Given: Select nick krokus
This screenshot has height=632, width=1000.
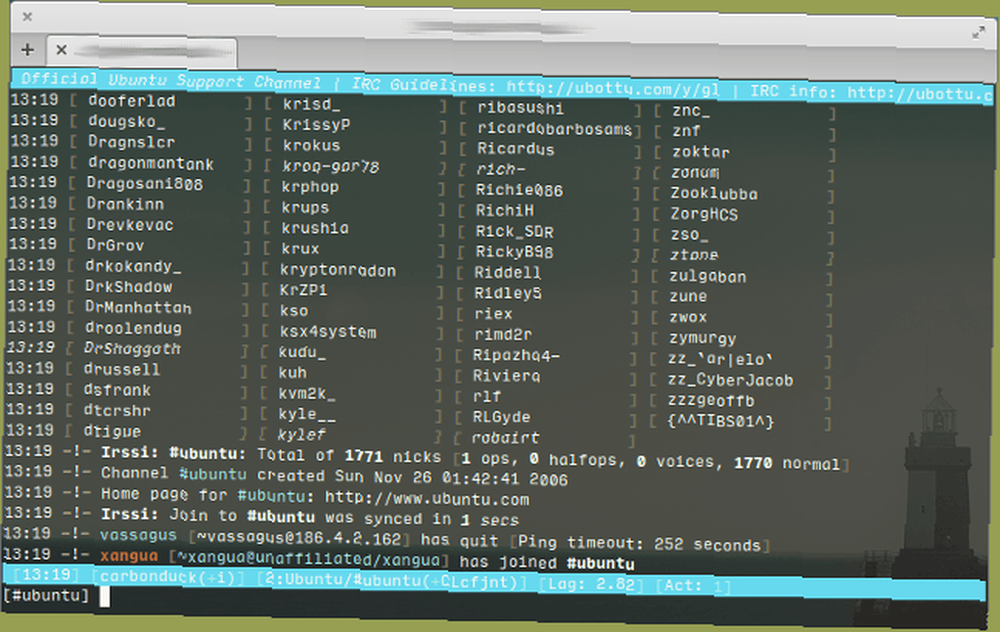Looking at the screenshot, I should pyautogui.click(x=312, y=145).
